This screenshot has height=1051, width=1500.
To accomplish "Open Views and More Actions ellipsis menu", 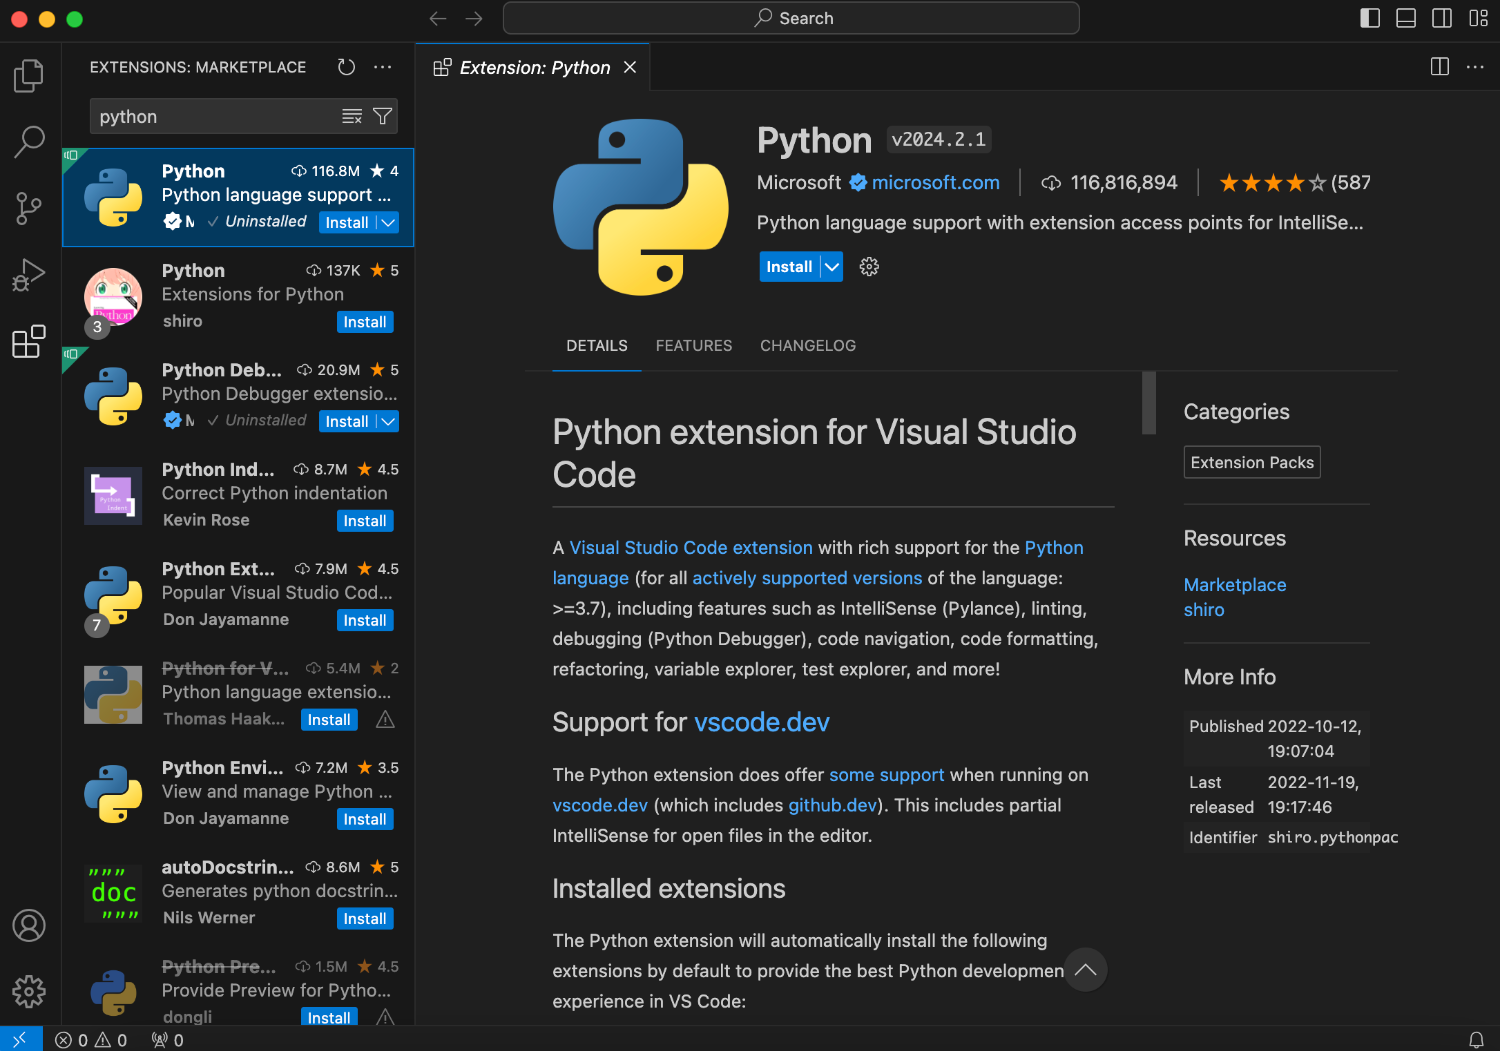I will point(383,67).
